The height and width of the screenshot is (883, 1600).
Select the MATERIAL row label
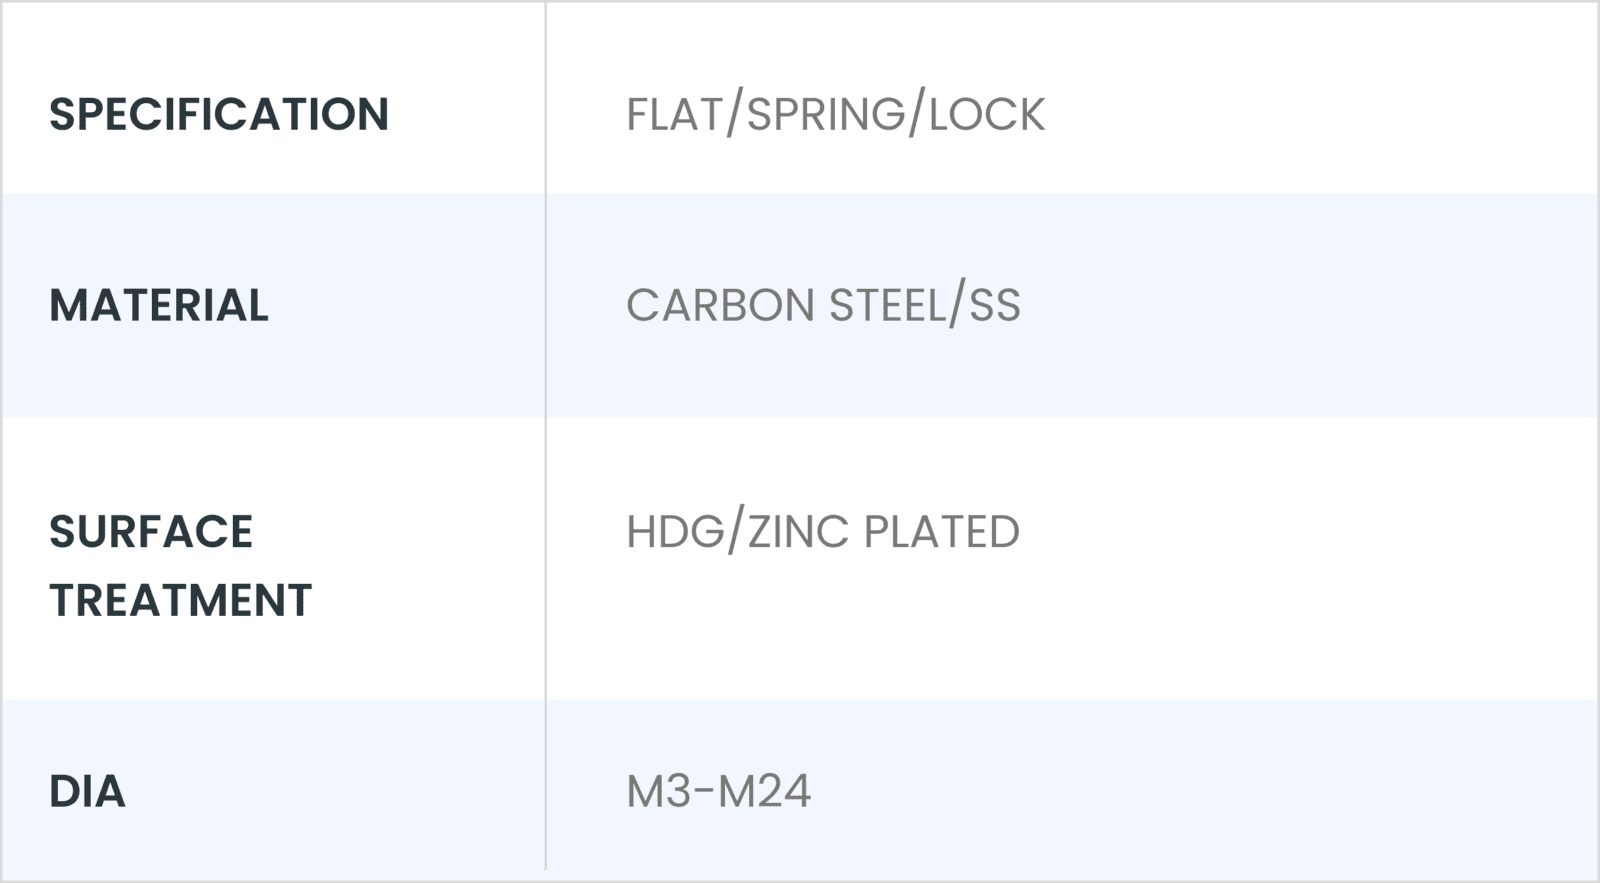[159, 305]
